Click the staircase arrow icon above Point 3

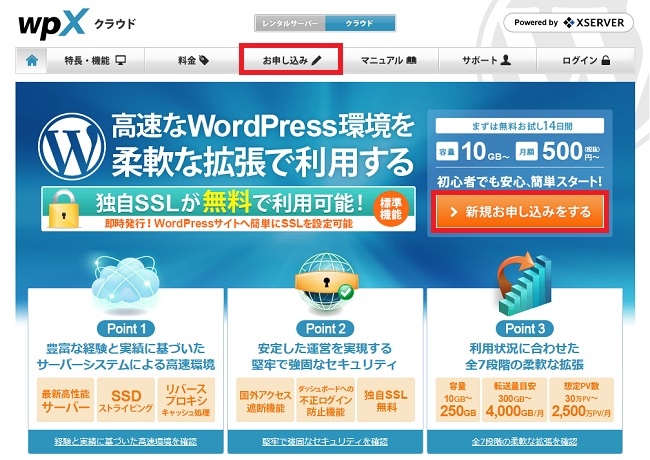click(x=524, y=284)
